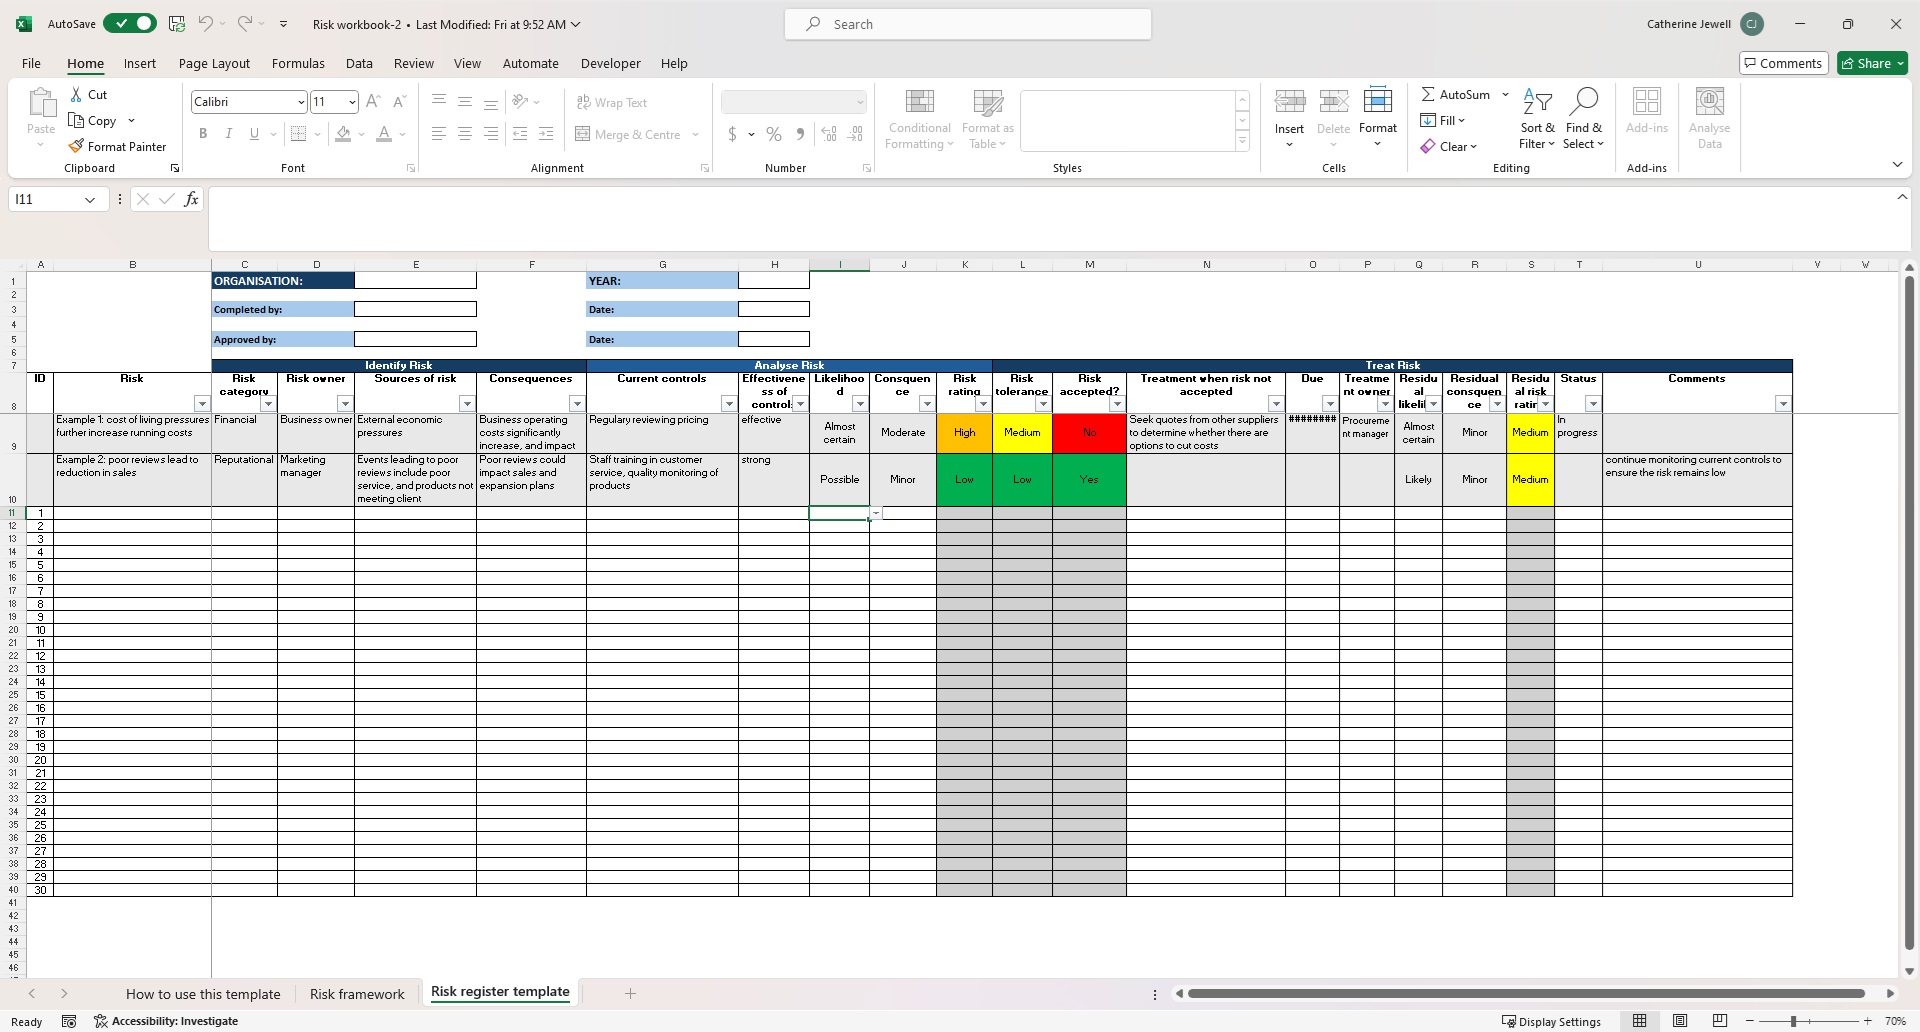Viewport: 1920px width, 1032px height.
Task: Open the Risk owner filter dropdown
Action: click(345, 404)
